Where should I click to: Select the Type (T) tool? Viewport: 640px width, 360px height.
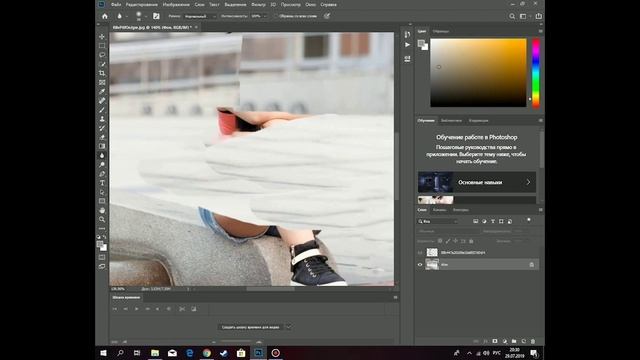pos(102,183)
